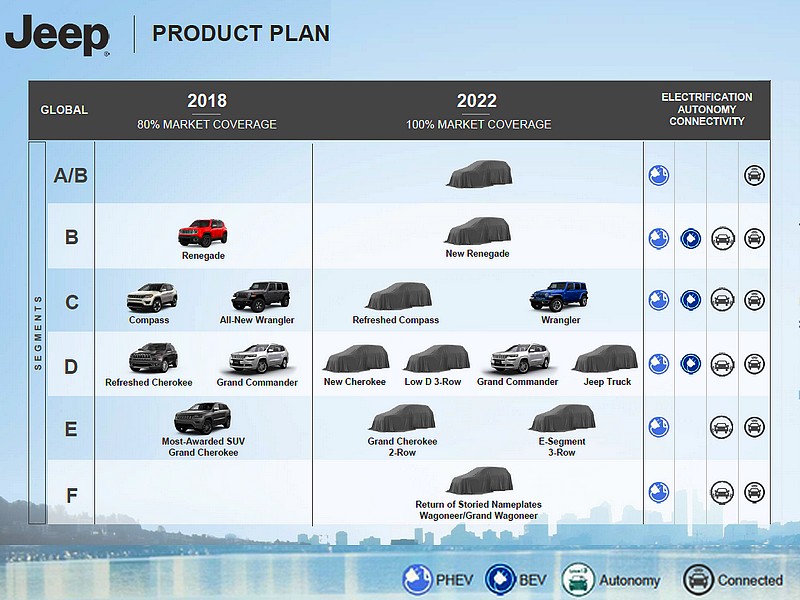Select the covered New Cherokee vehicle

pyautogui.click(x=356, y=358)
